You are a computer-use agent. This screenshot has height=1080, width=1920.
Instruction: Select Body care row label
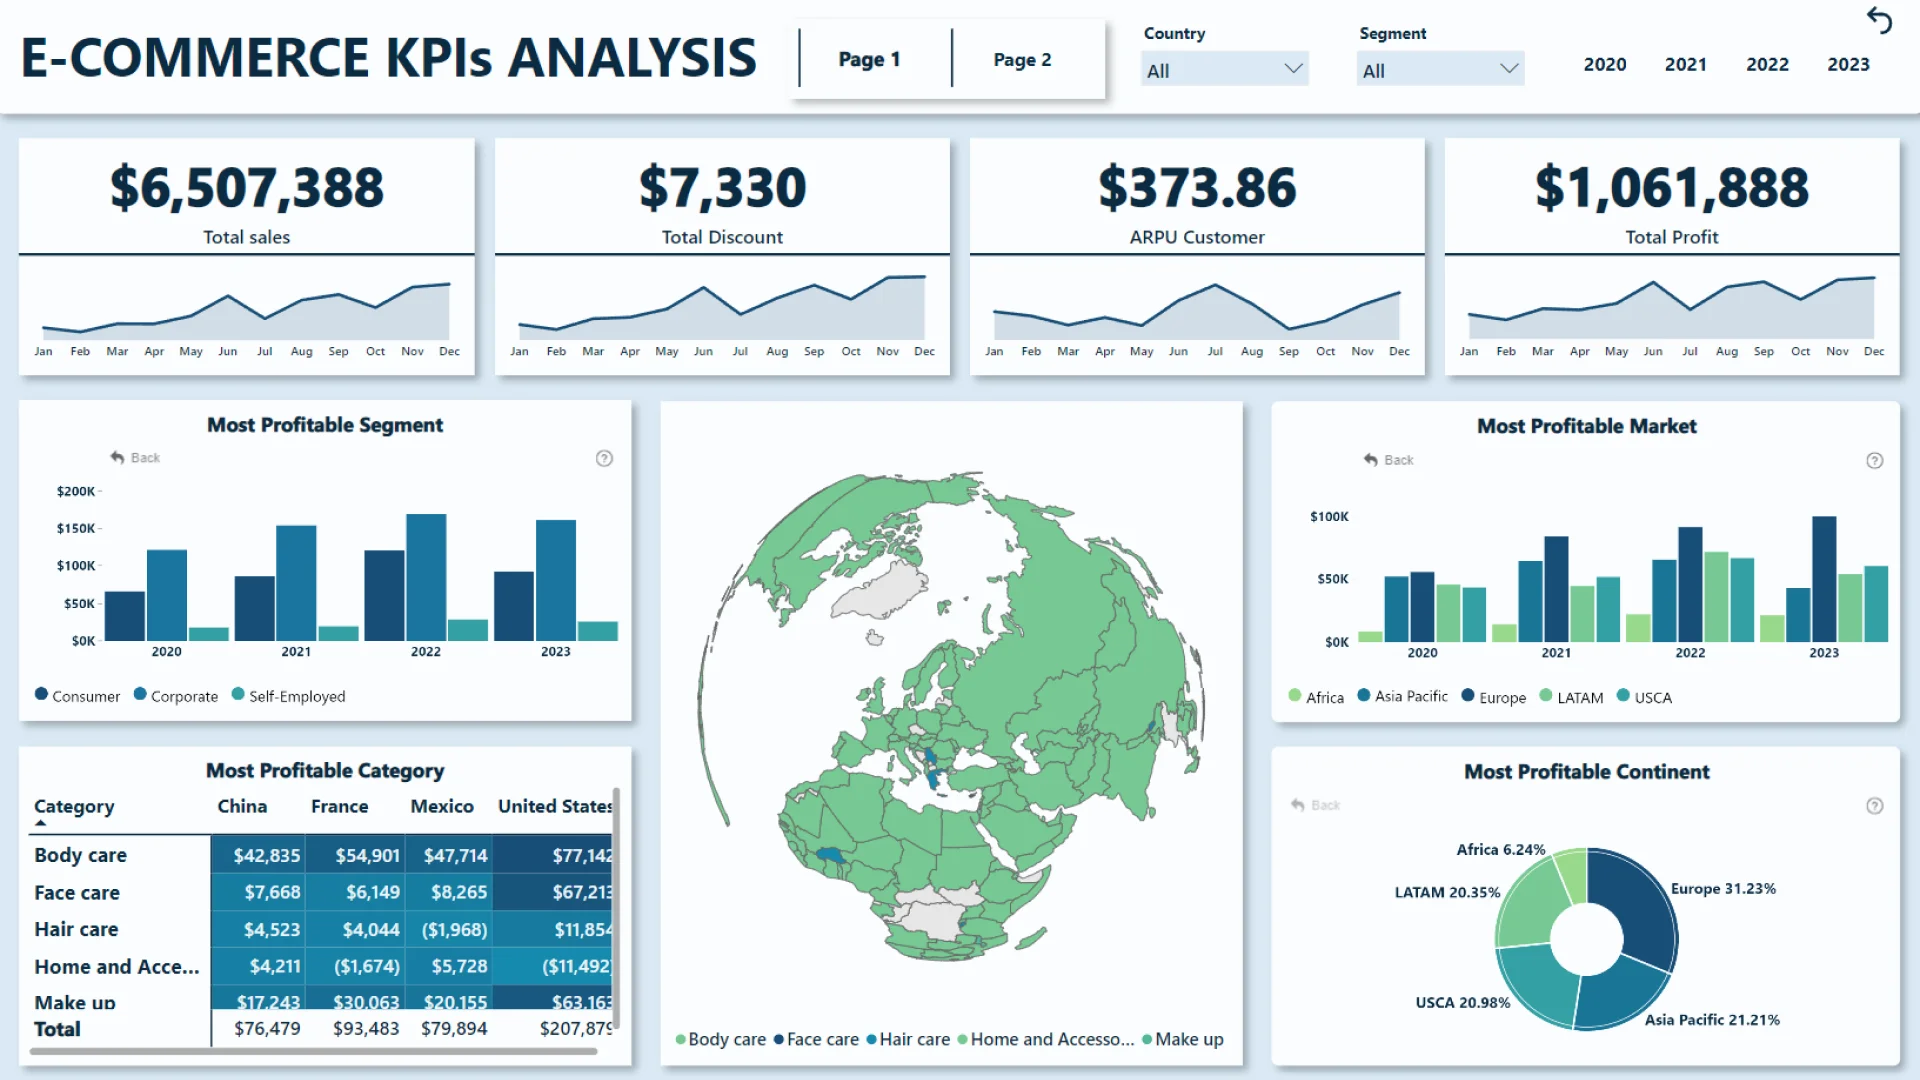(80, 855)
